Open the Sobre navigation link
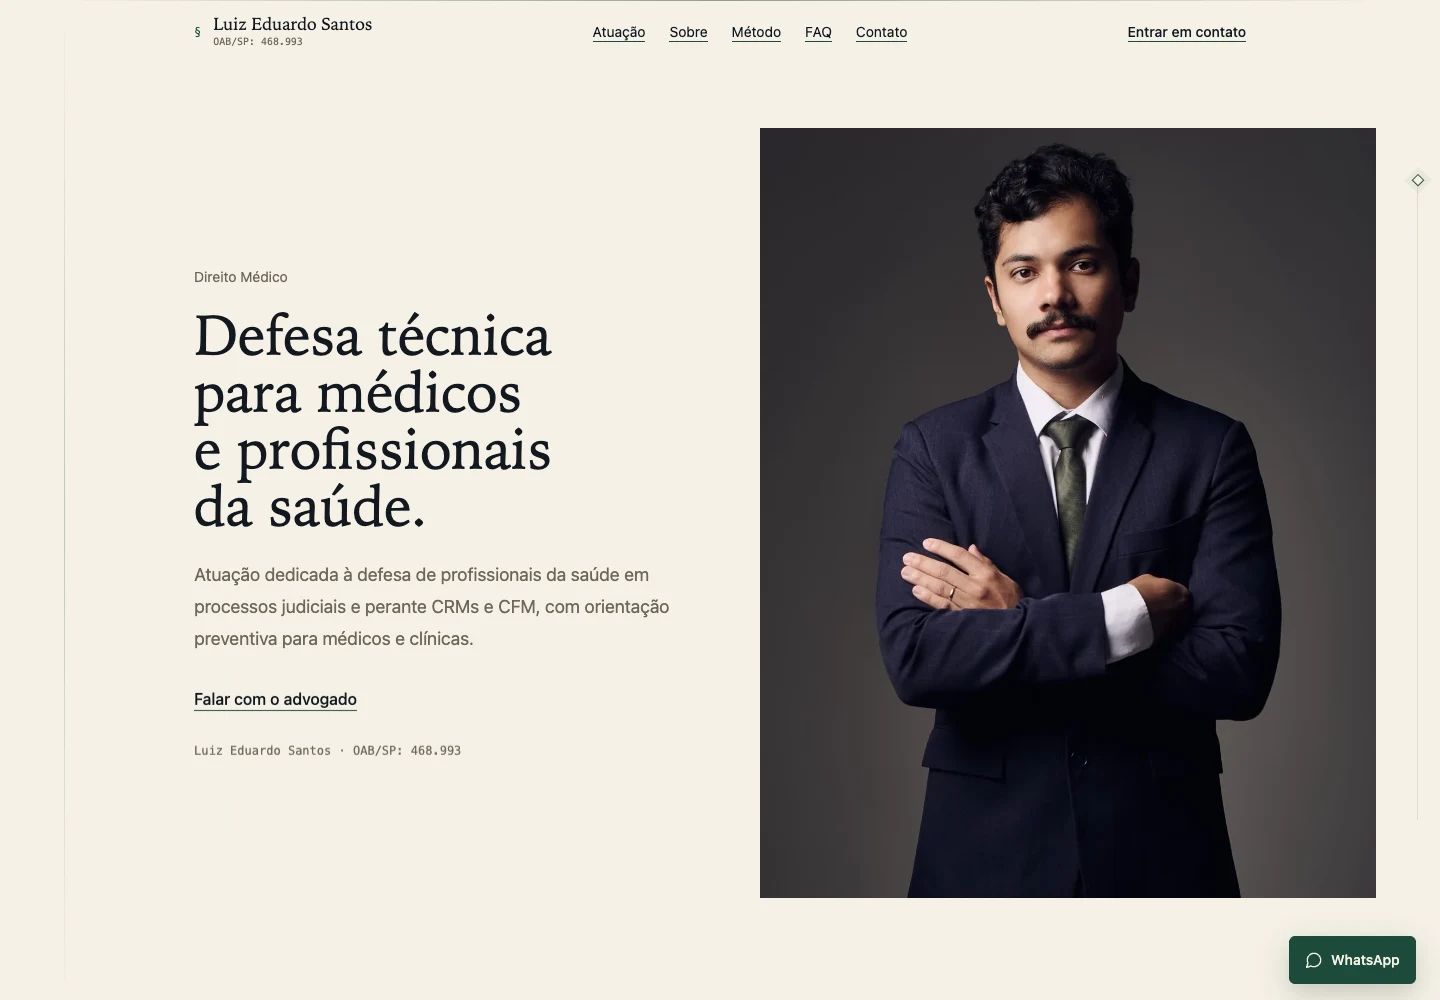 688,32
